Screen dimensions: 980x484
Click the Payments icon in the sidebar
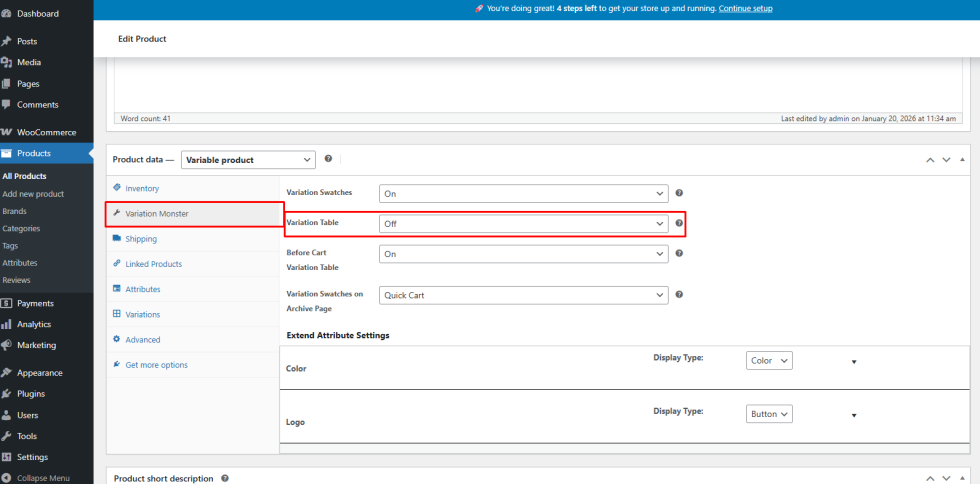7,303
